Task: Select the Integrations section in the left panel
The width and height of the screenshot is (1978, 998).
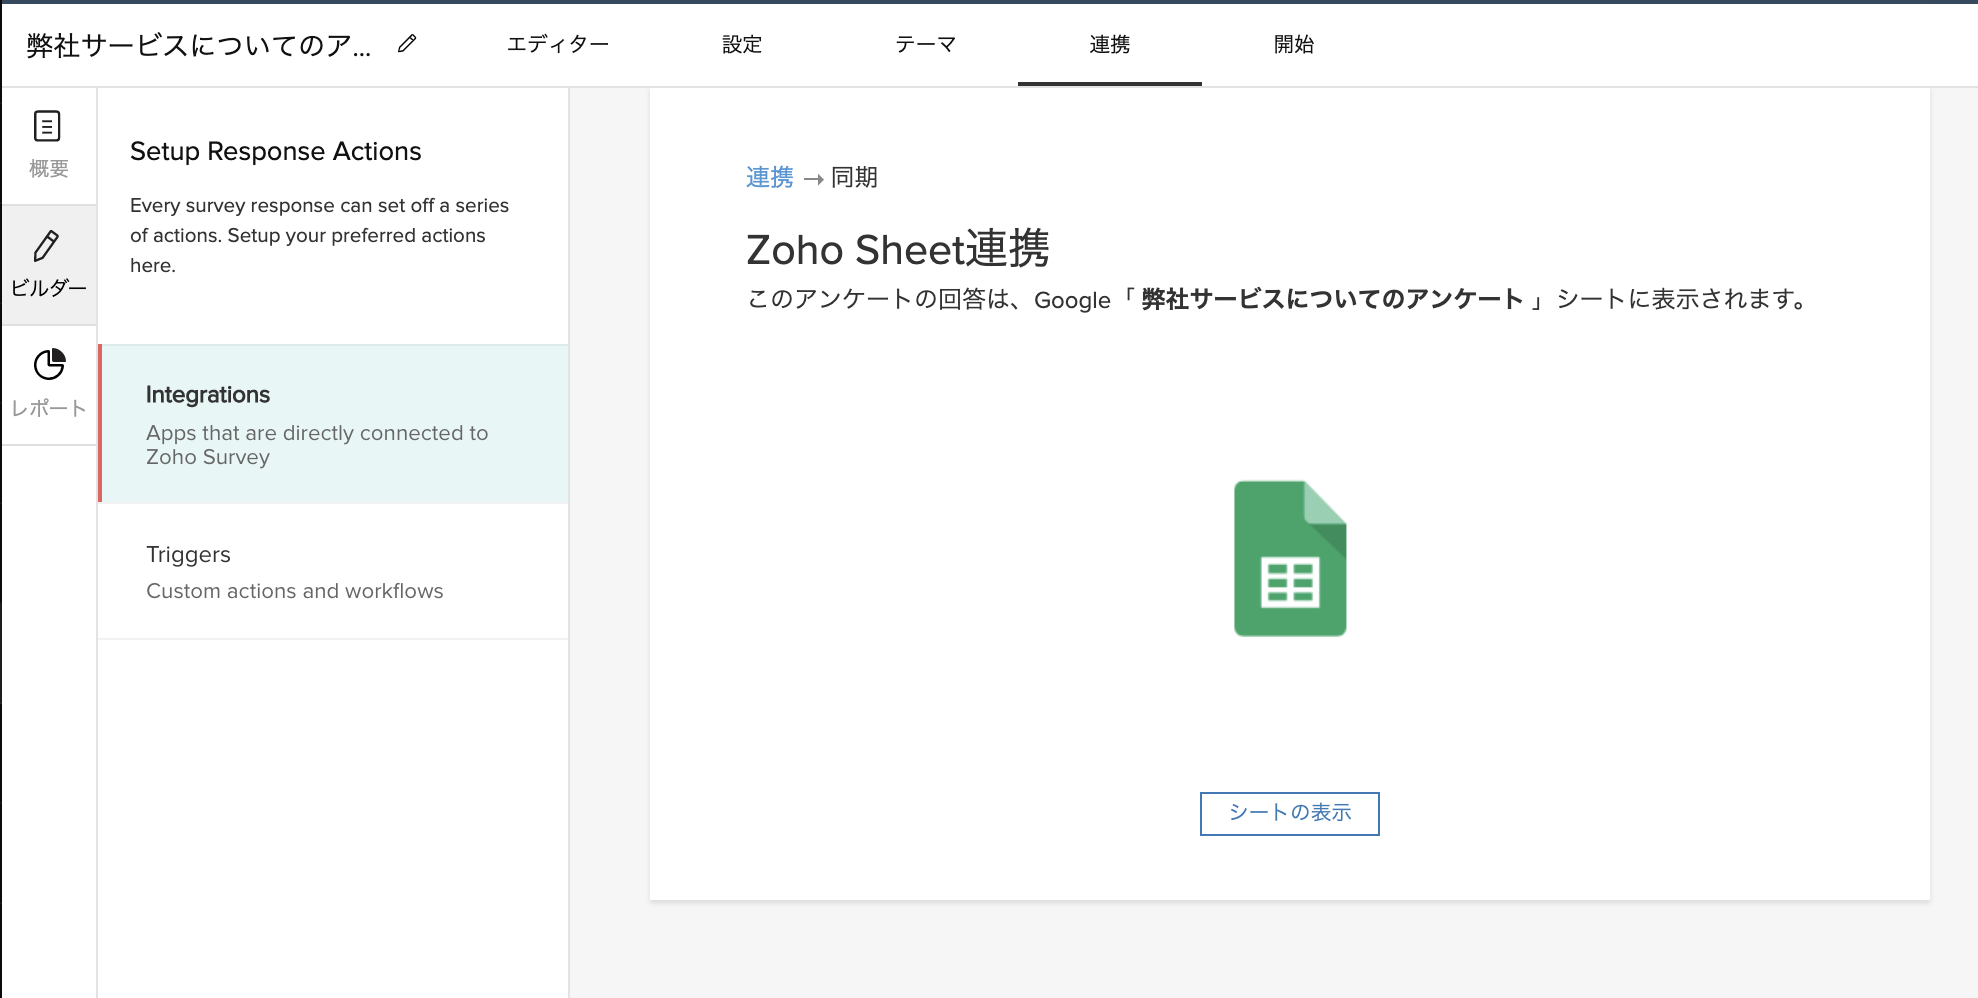Action: click(334, 424)
